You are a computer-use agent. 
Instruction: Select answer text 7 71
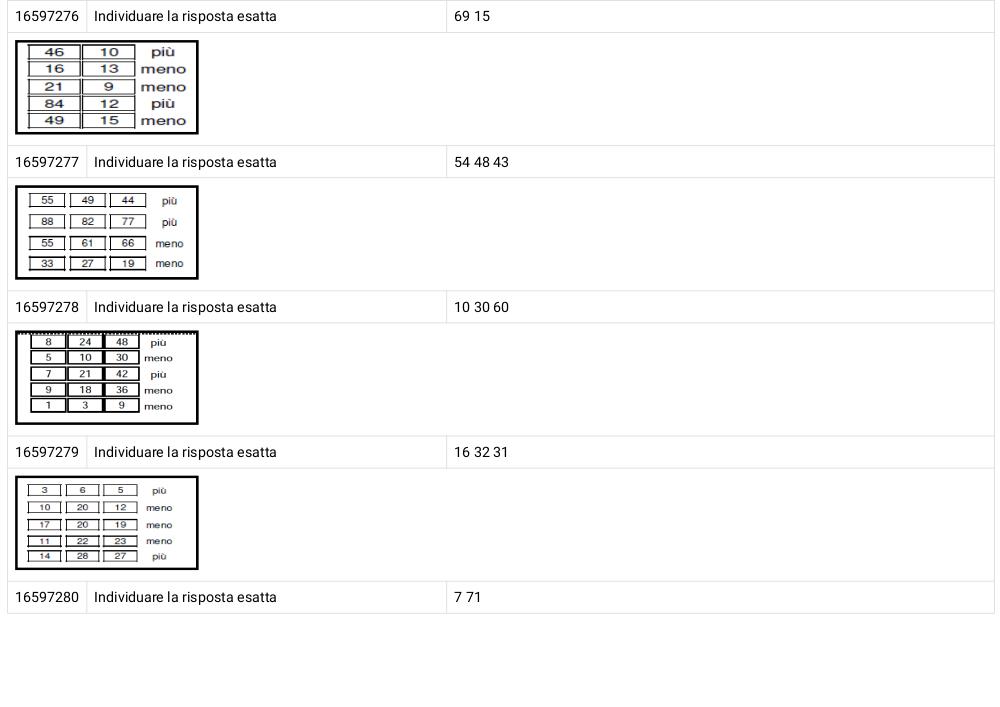coord(467,597)
